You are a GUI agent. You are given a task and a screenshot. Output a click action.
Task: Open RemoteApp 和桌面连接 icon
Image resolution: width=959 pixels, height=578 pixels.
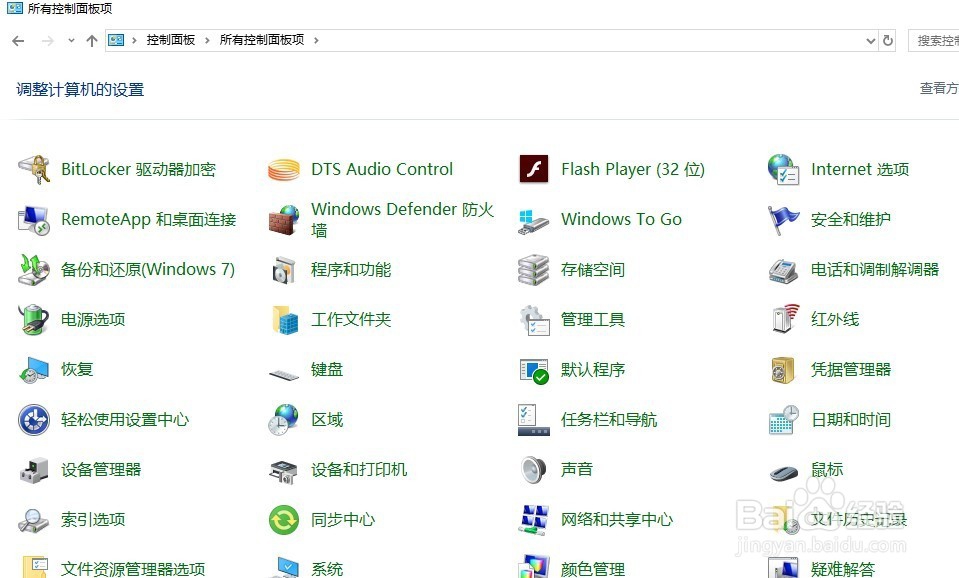34,220
